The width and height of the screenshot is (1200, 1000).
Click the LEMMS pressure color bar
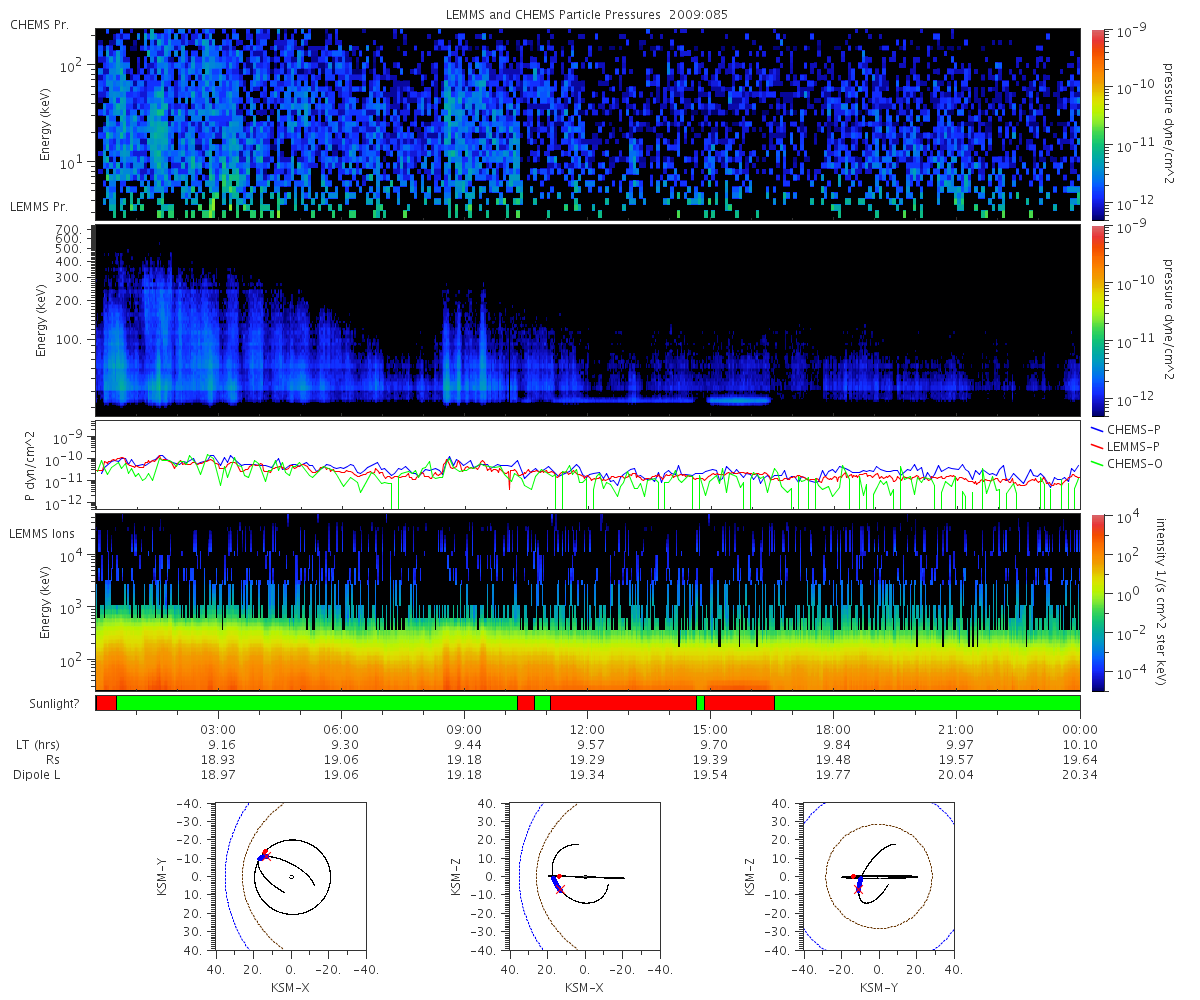coord(1098,320)
